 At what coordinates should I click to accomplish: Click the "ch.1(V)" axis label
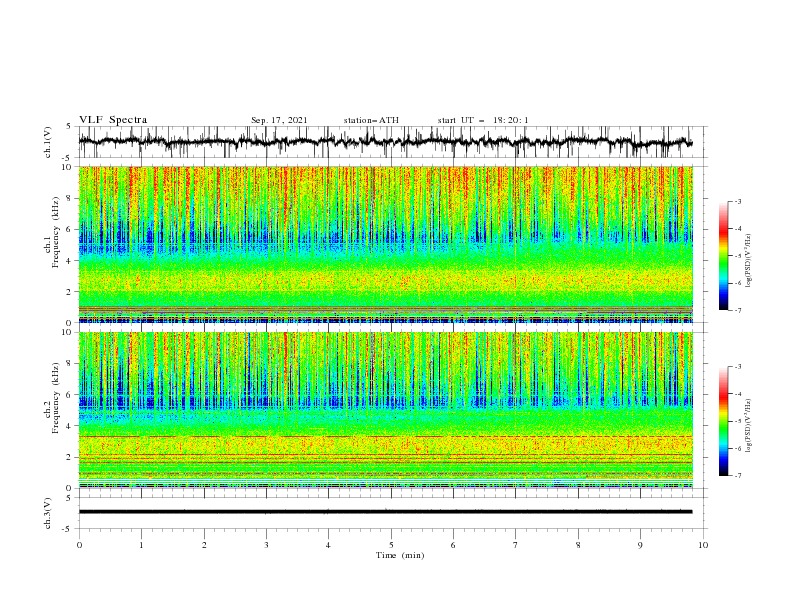(x=48, y=142)
